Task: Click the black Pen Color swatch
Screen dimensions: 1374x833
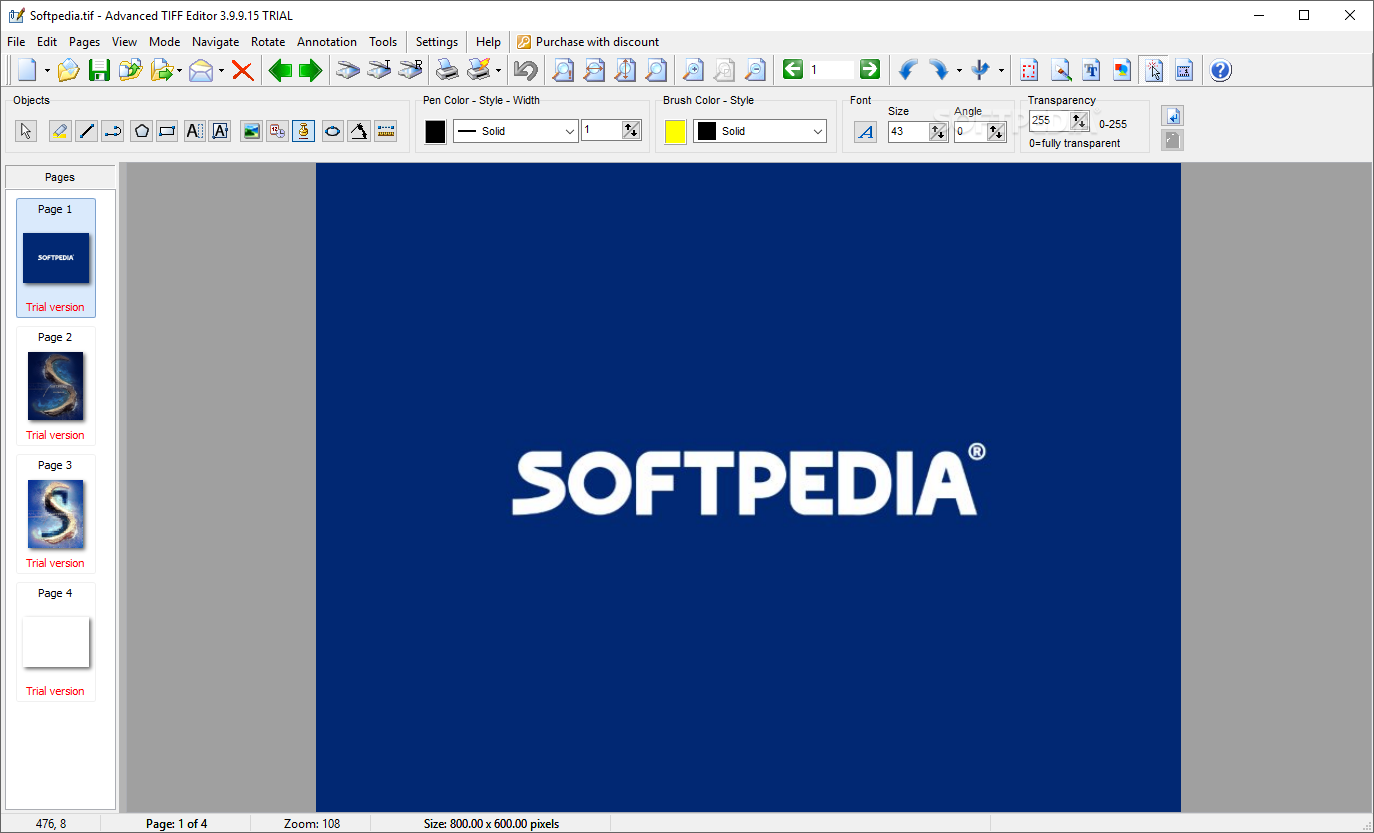Action: 435,131
